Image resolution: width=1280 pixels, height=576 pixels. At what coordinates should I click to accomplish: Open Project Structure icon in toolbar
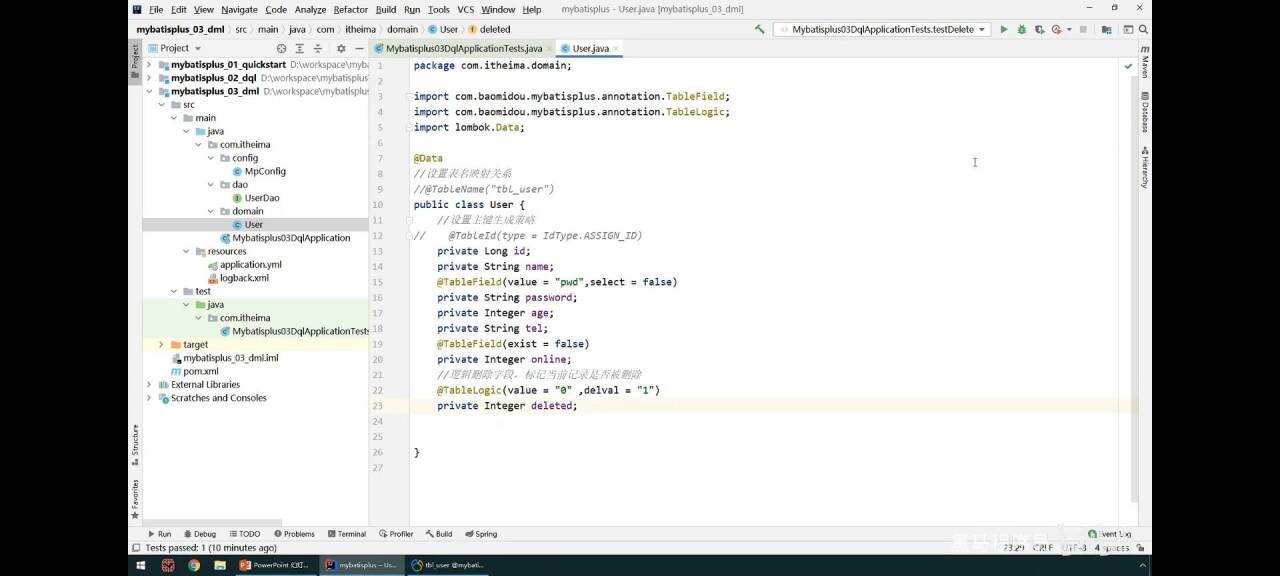click(x=1107, y=29)
